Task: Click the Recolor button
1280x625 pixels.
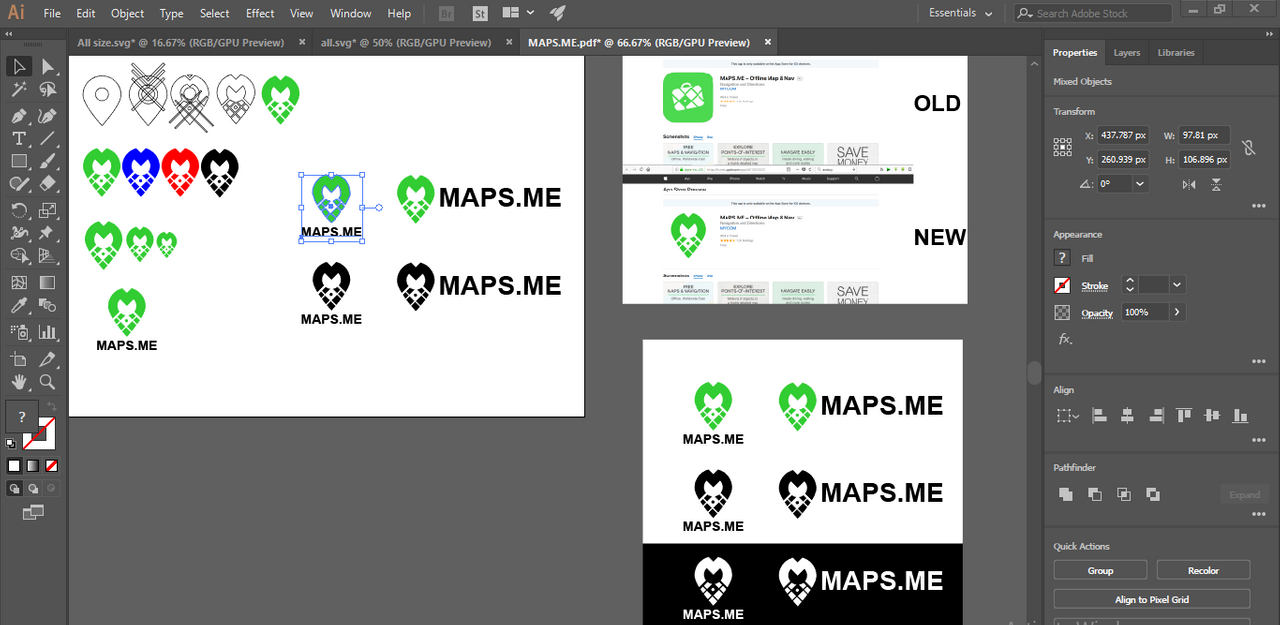Action: click(1203, 570)
